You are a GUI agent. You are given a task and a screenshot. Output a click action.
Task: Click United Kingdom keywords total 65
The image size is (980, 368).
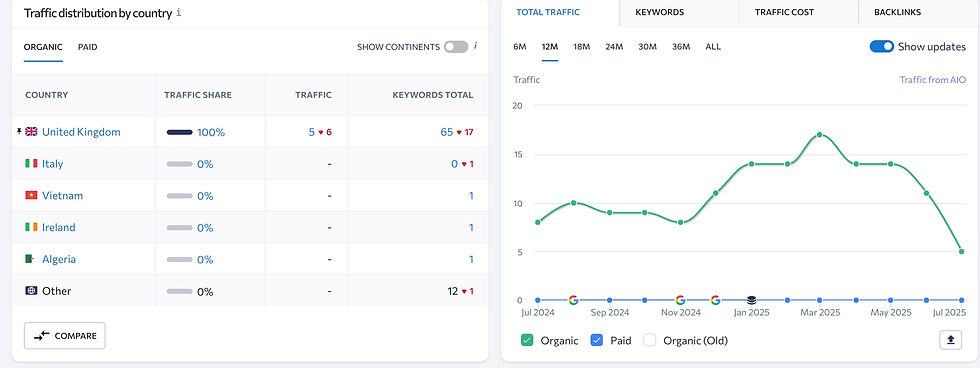coord(446,132)
